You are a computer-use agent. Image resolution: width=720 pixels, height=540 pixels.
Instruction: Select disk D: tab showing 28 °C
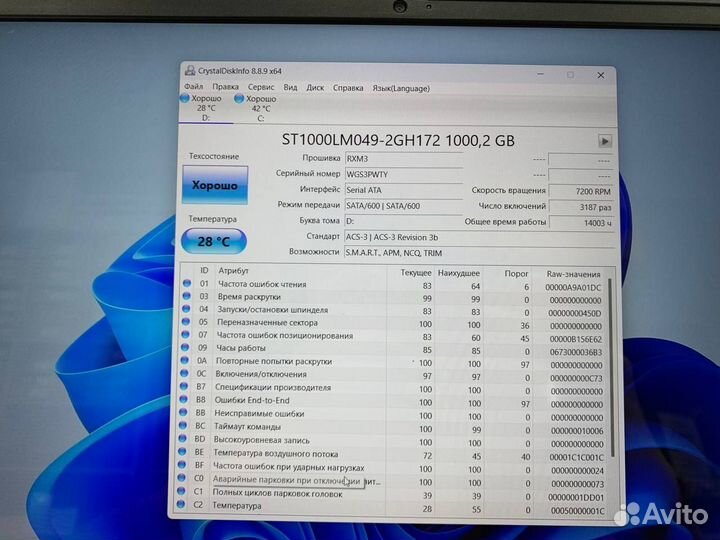tap(205, 108)
